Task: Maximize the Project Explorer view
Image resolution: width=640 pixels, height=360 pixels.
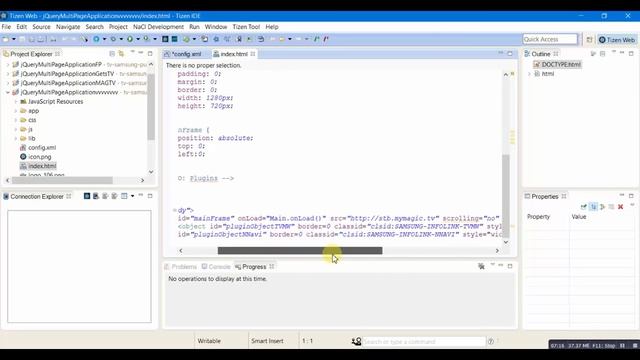Action: (x=150, y=53)
